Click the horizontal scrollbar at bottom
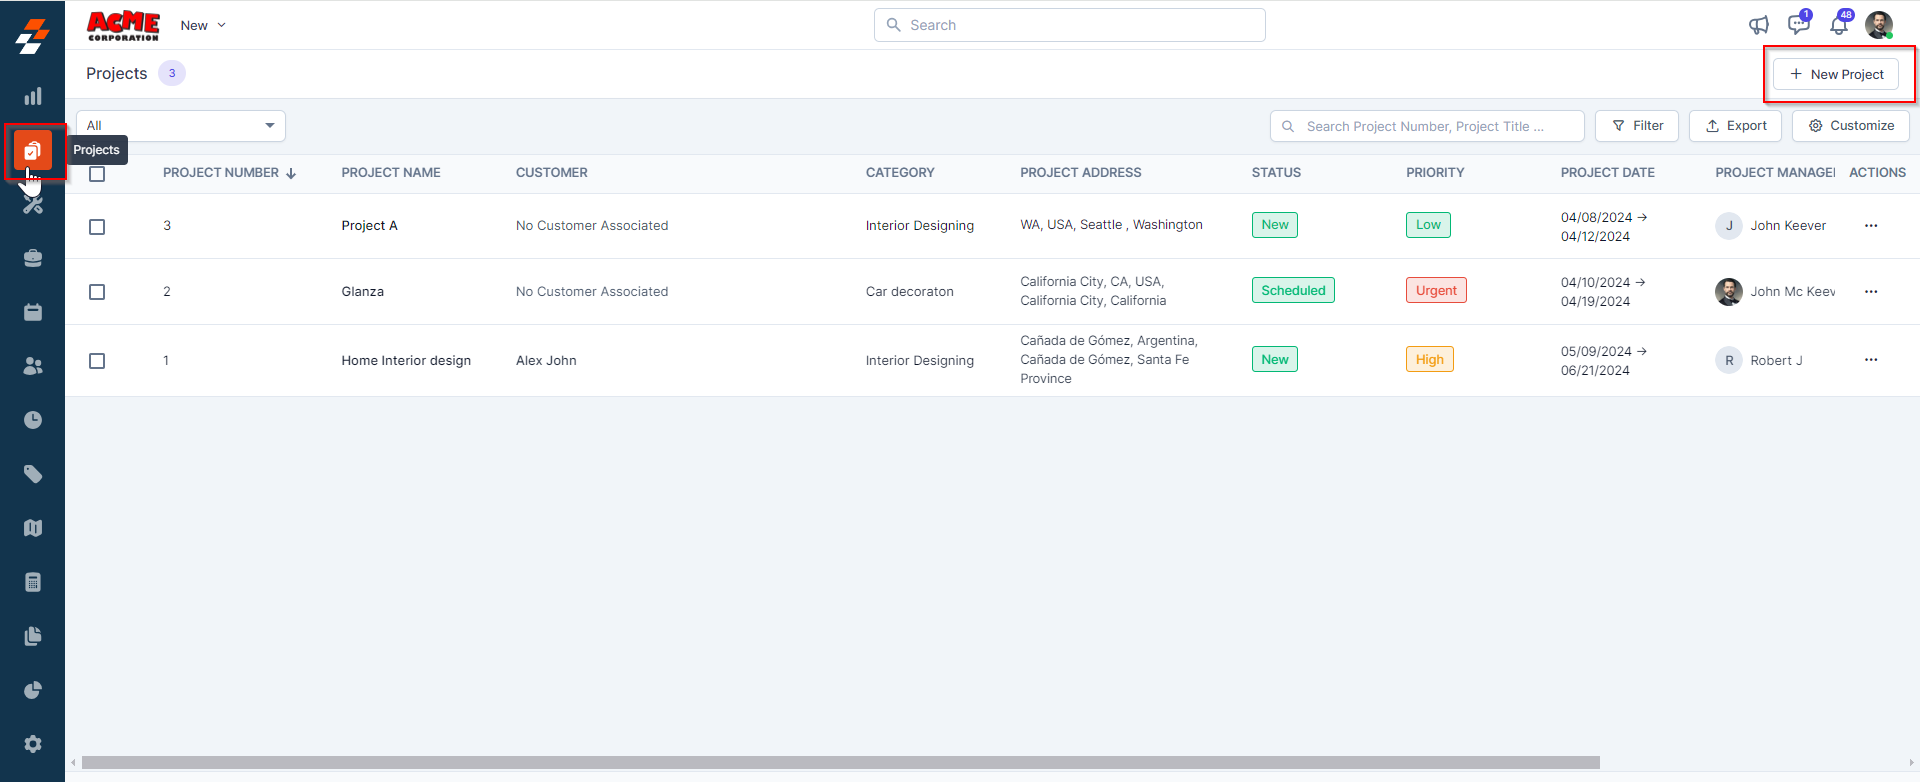Image resolution: width=1920 pixels, height=782 pixels. tap(840, 763)
